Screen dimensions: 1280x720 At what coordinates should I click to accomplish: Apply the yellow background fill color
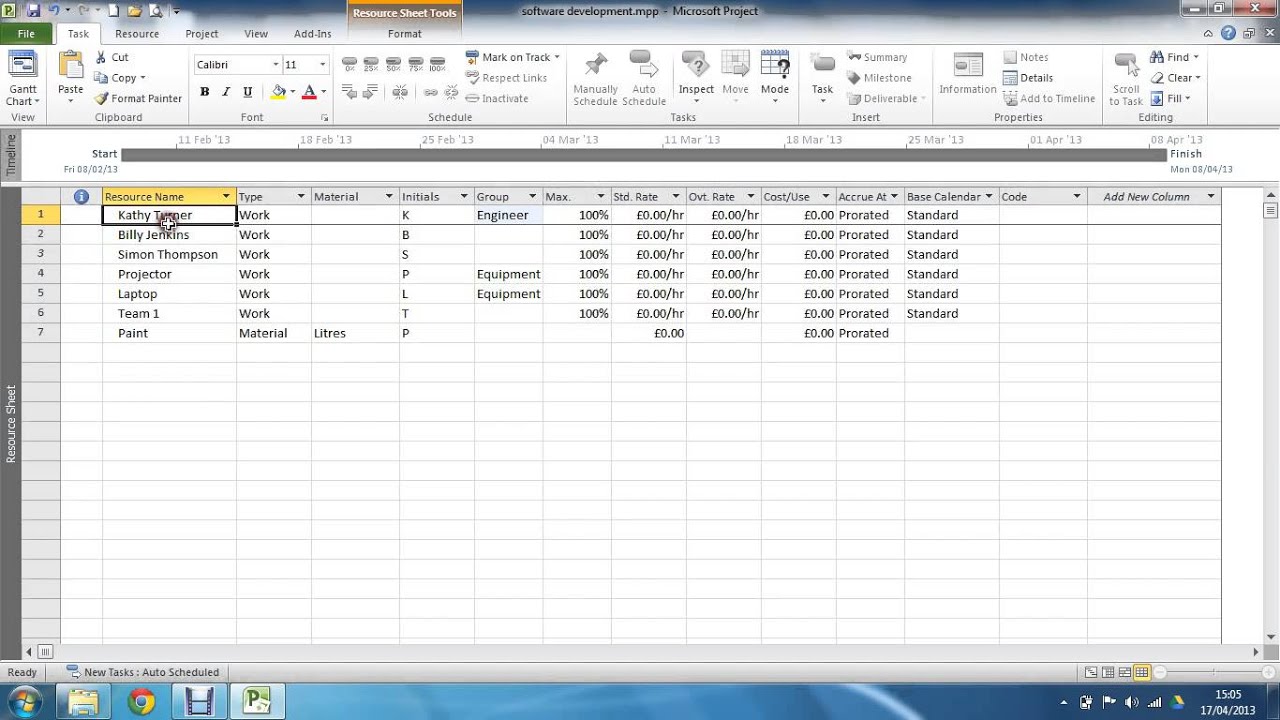pyautogui.click(x=279, y=91)
